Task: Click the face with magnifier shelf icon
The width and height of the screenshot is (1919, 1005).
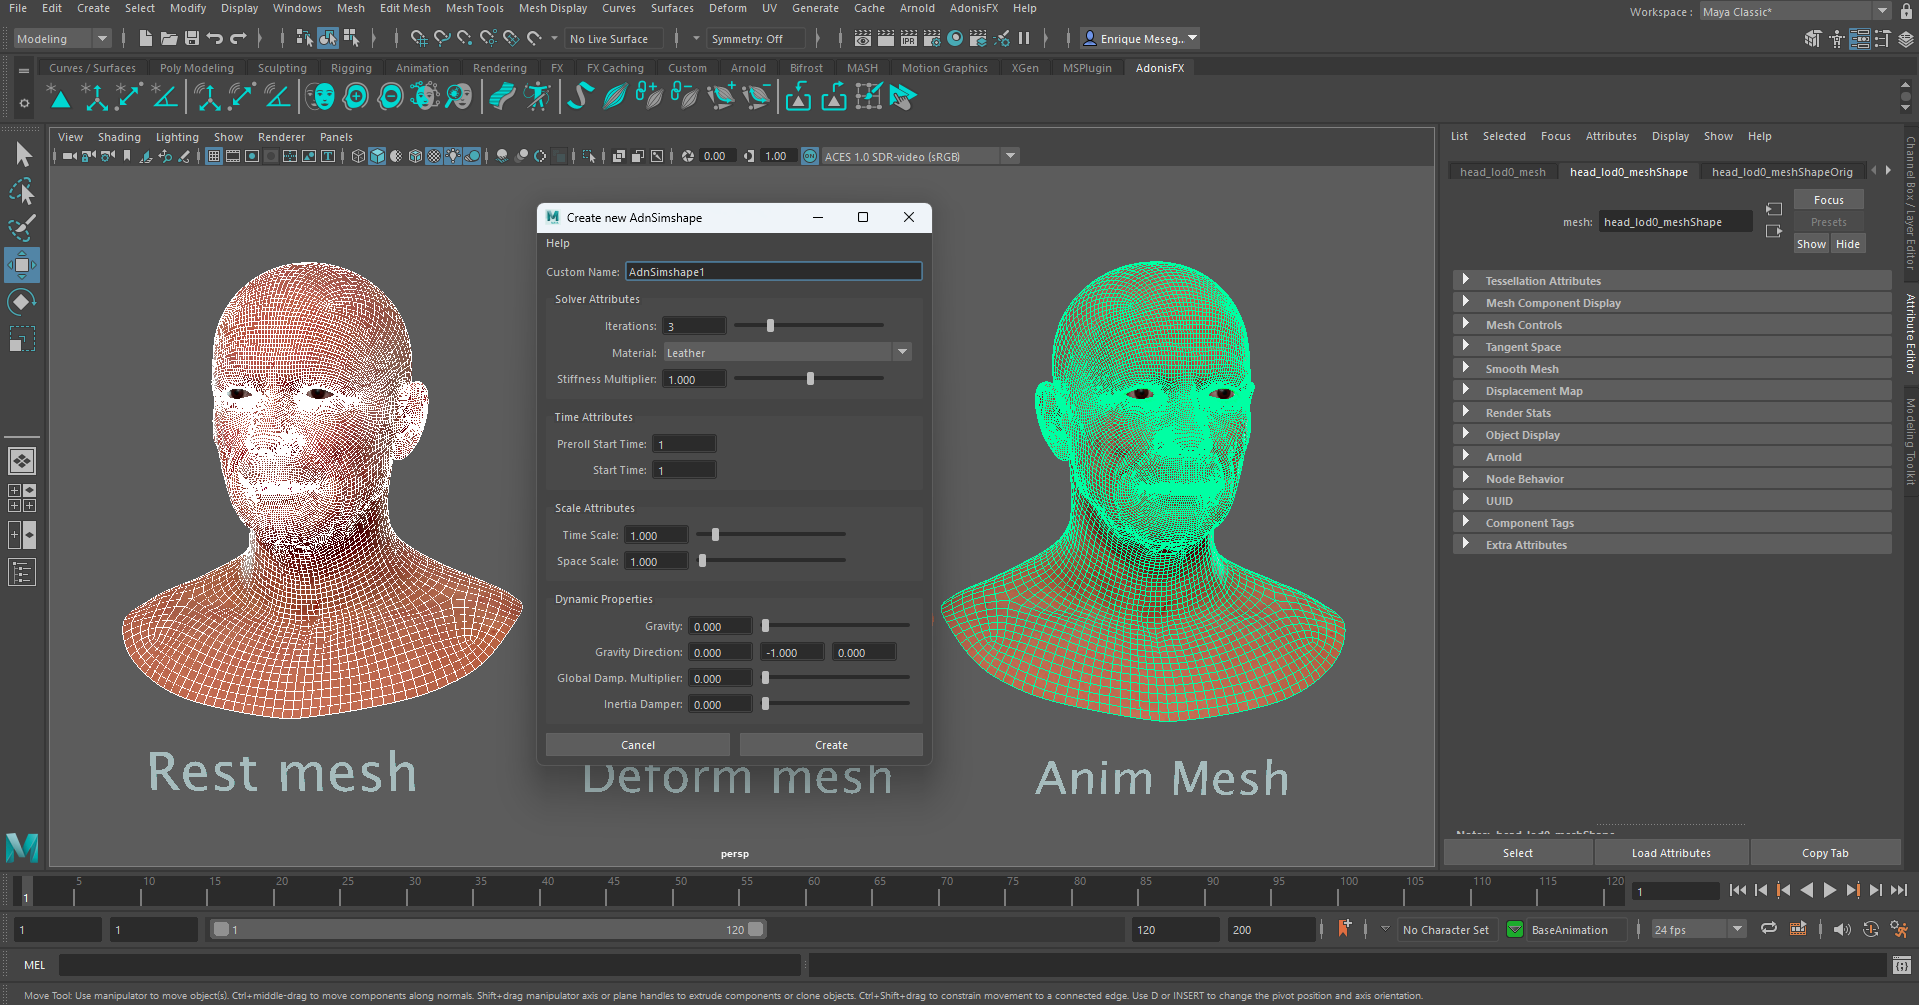Action: pos(459,97)
